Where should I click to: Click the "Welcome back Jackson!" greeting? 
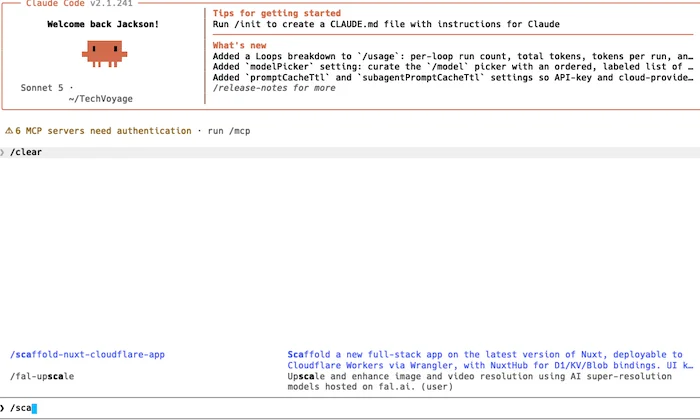point(103,24)
